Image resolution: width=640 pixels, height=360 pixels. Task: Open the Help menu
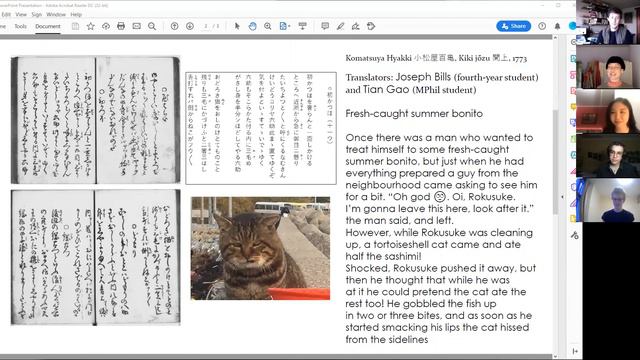click(x=76, y=14)
